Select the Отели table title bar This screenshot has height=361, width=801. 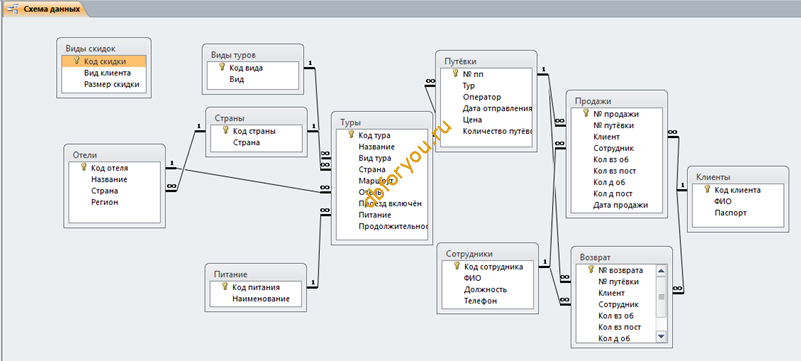[114, 155]
